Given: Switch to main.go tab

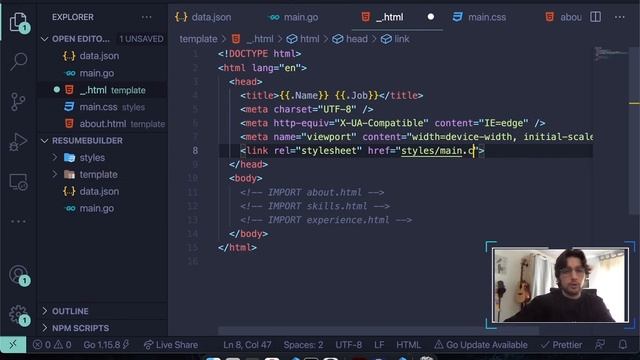Looking at the screenshot, I should point(294,17).
